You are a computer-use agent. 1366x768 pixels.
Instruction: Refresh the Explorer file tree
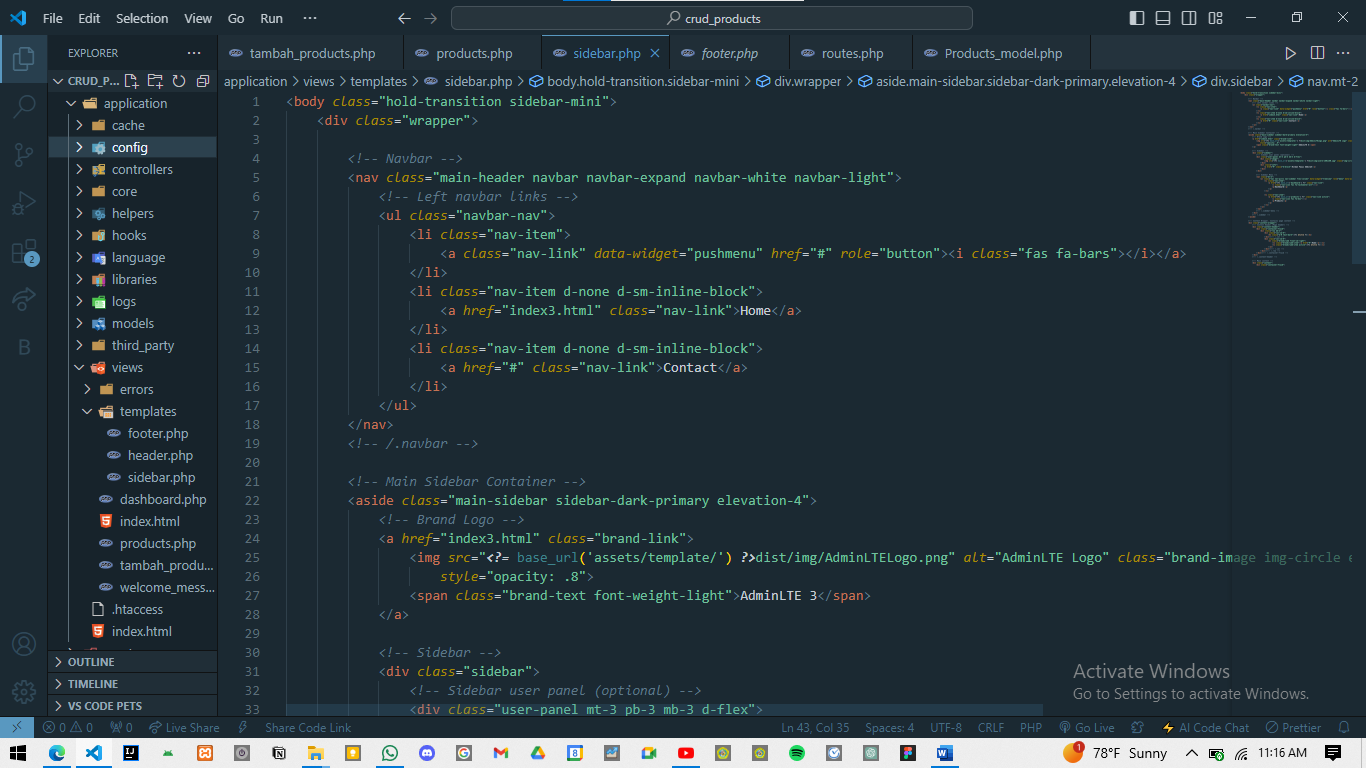[x=179, y=81]
